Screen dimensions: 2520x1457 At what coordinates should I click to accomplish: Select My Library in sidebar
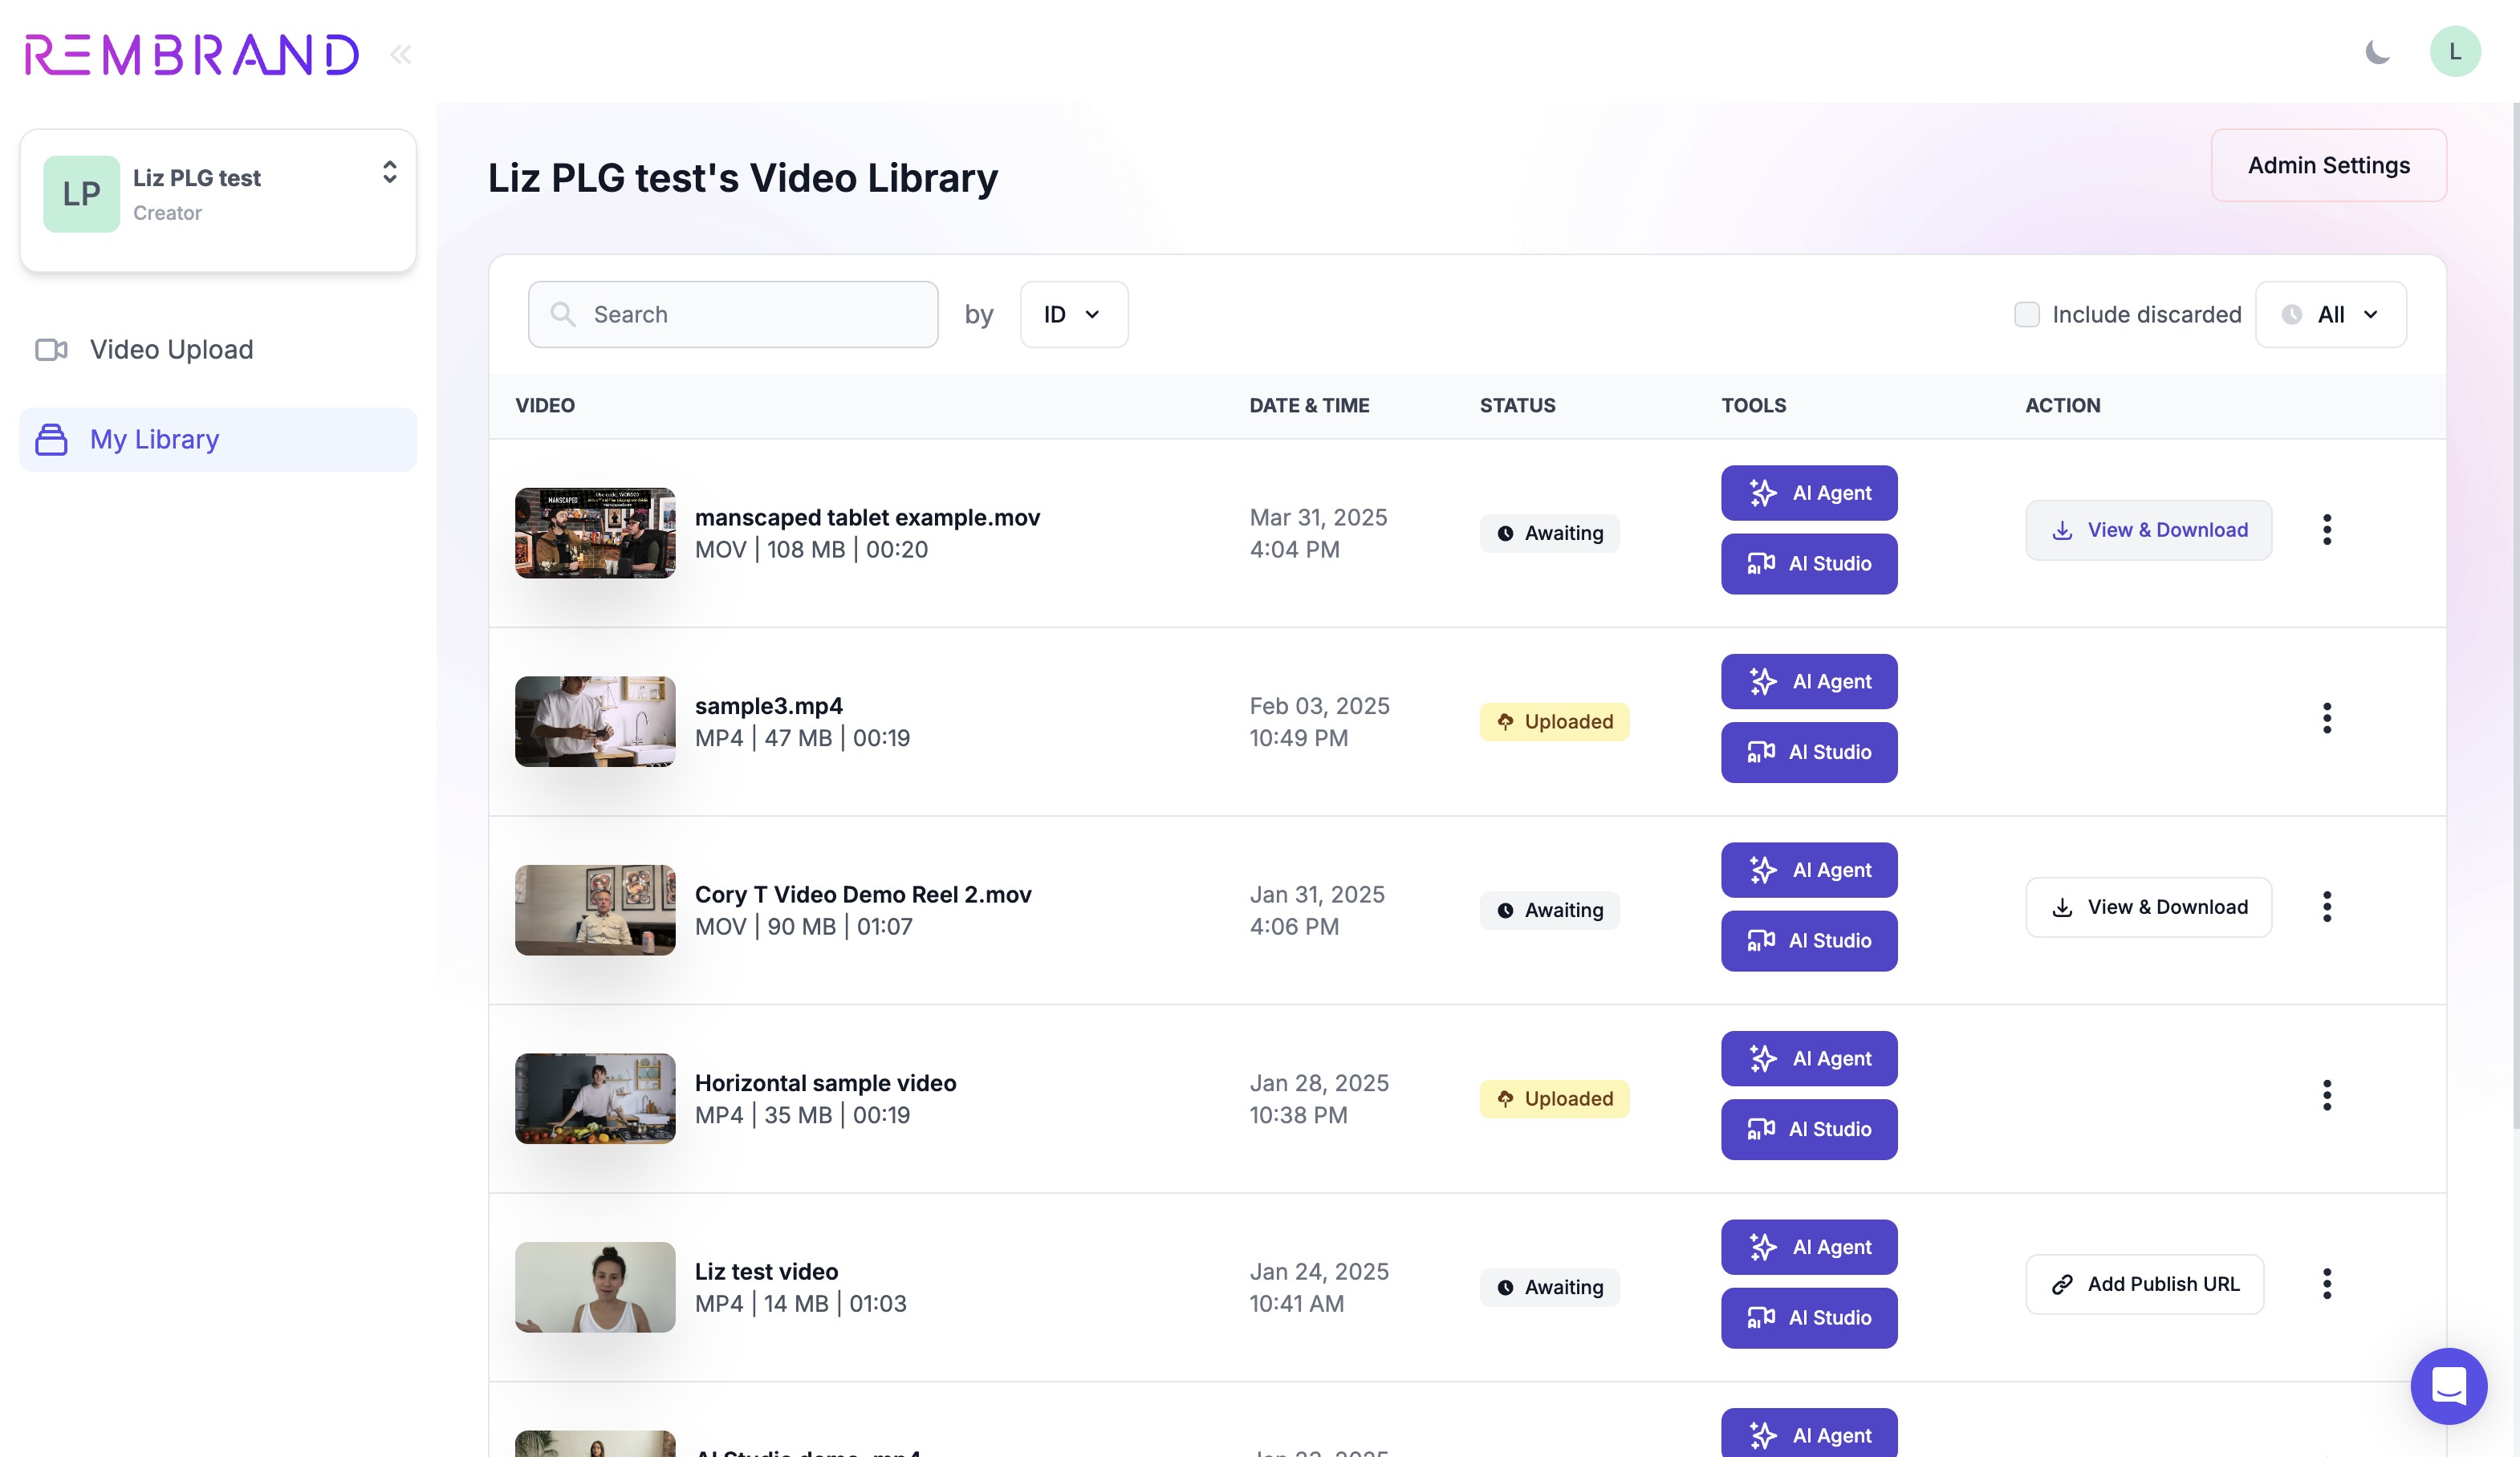(x=218, y=439)
